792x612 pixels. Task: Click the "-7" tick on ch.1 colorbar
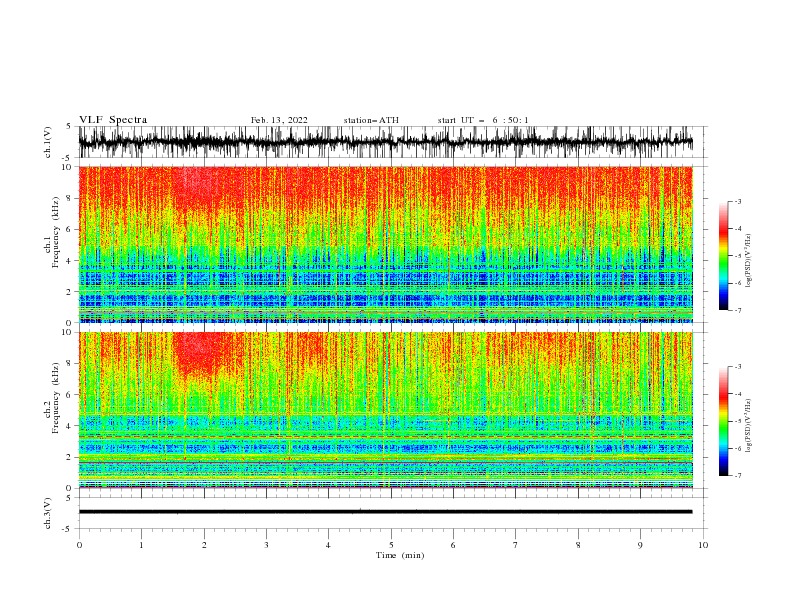737,310
